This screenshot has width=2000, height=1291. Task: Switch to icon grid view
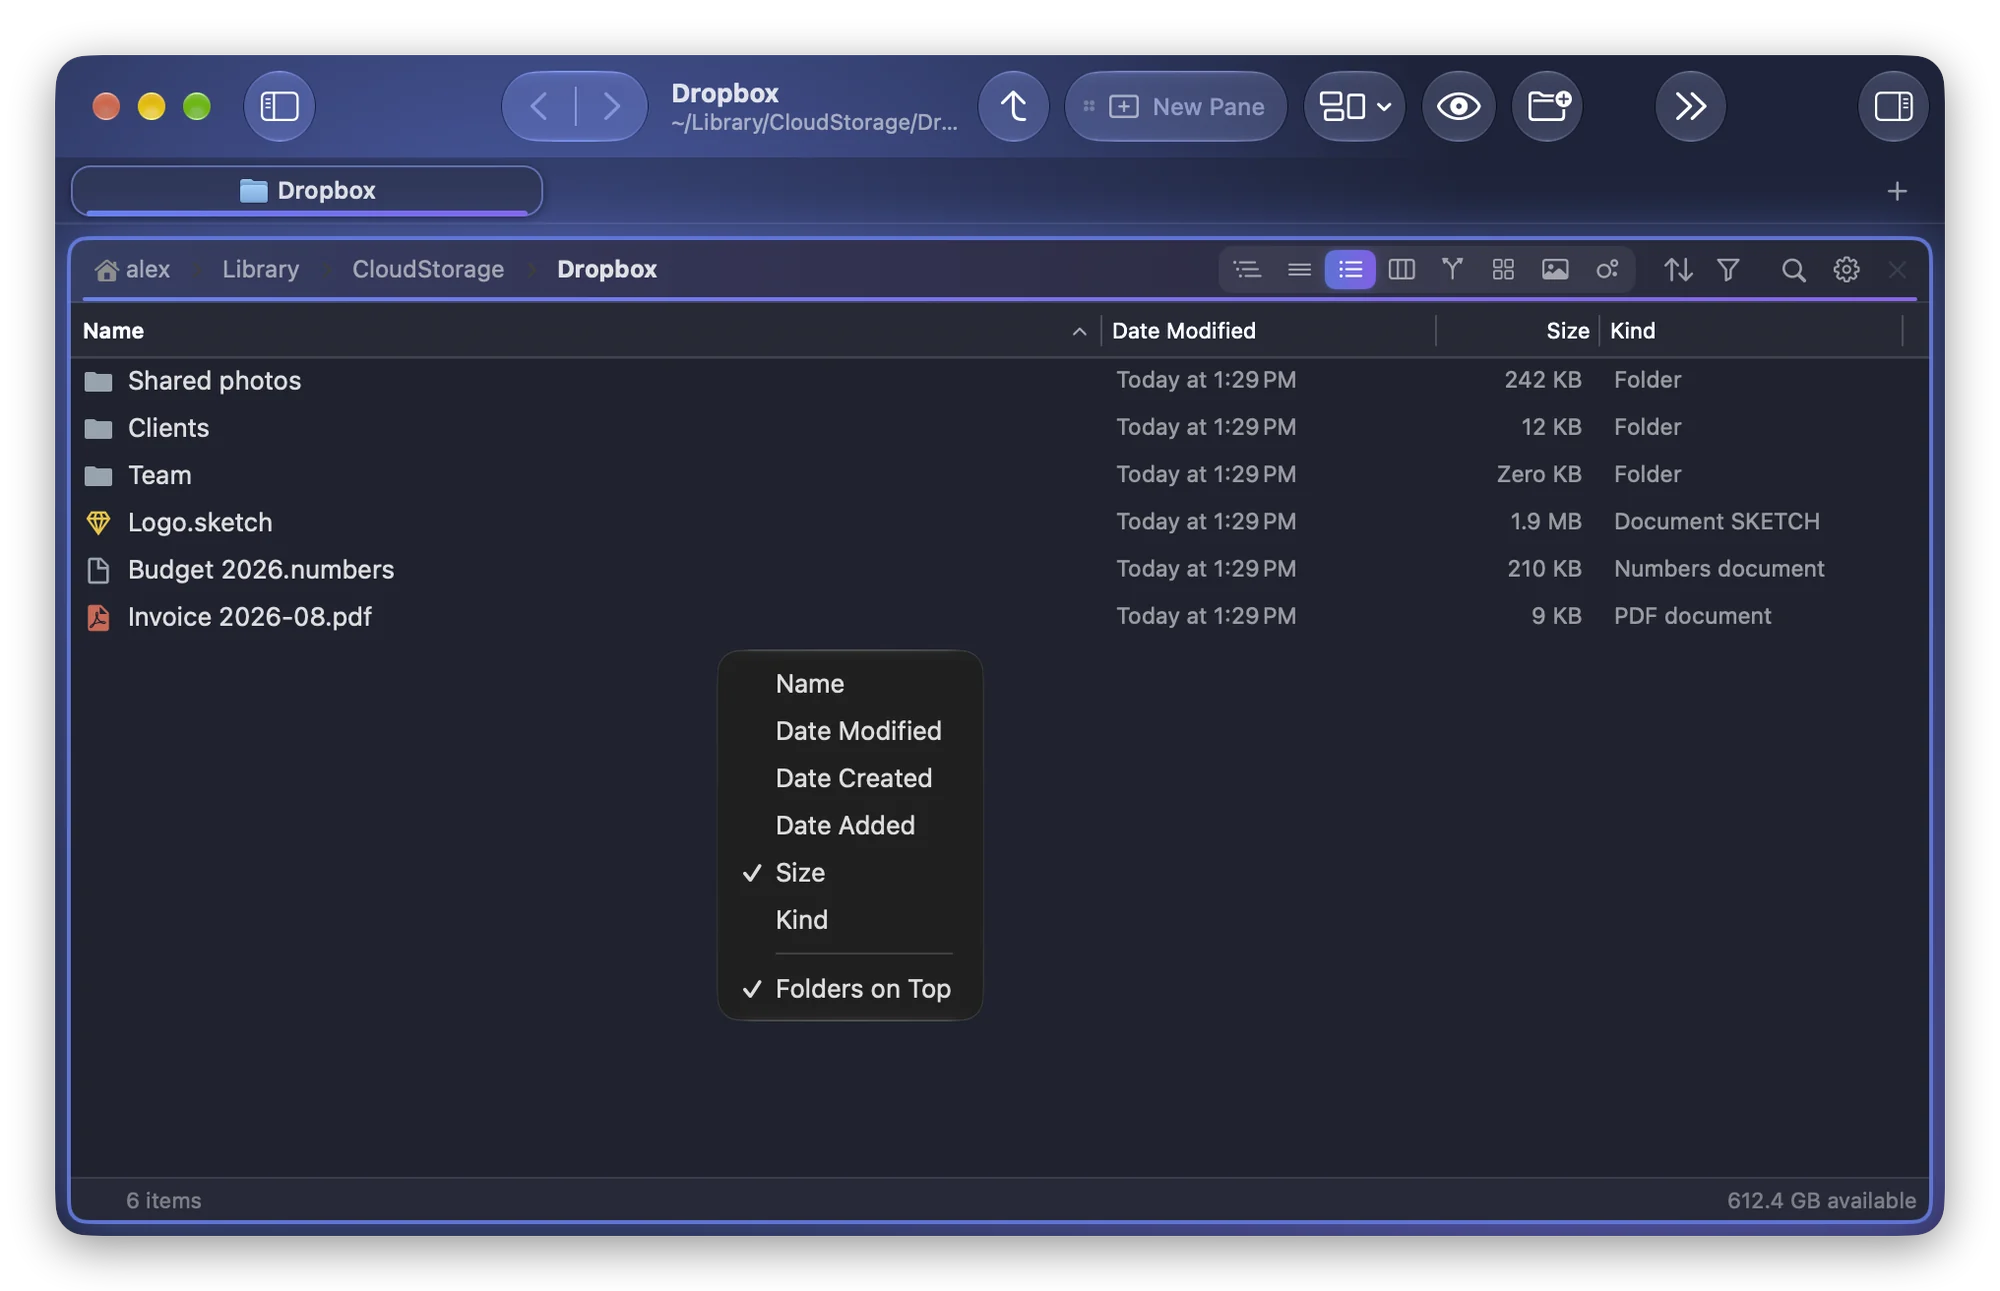pyautogui.click(x=1503, y=269)
